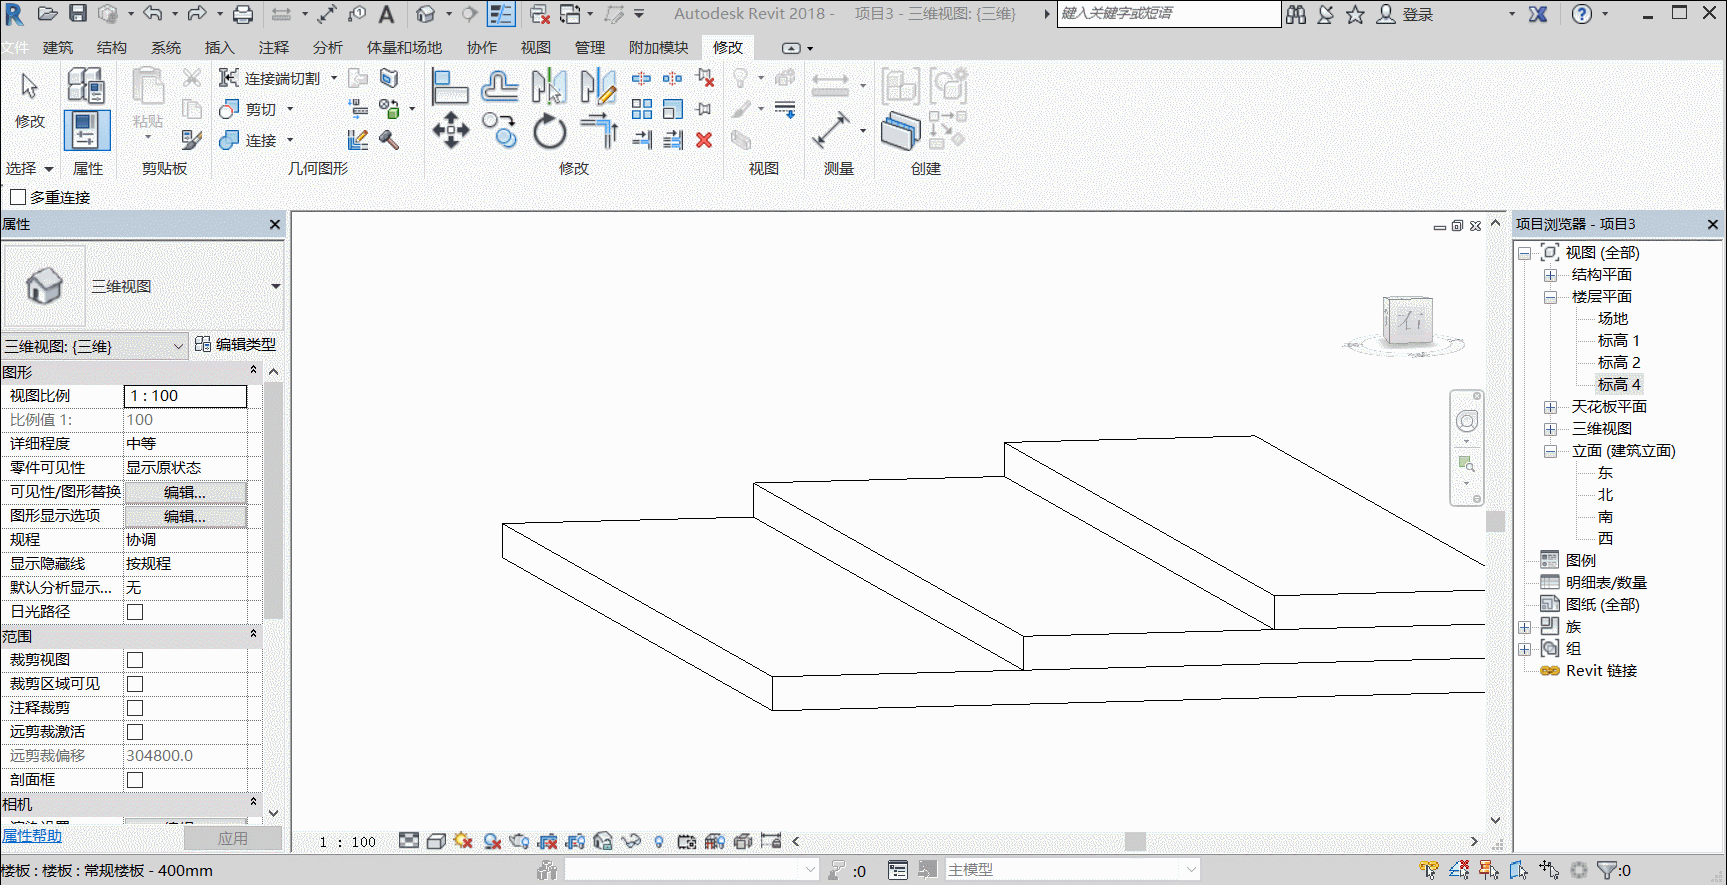
Task: Click the visual style icon in view control bar
Action: point(436,841)
